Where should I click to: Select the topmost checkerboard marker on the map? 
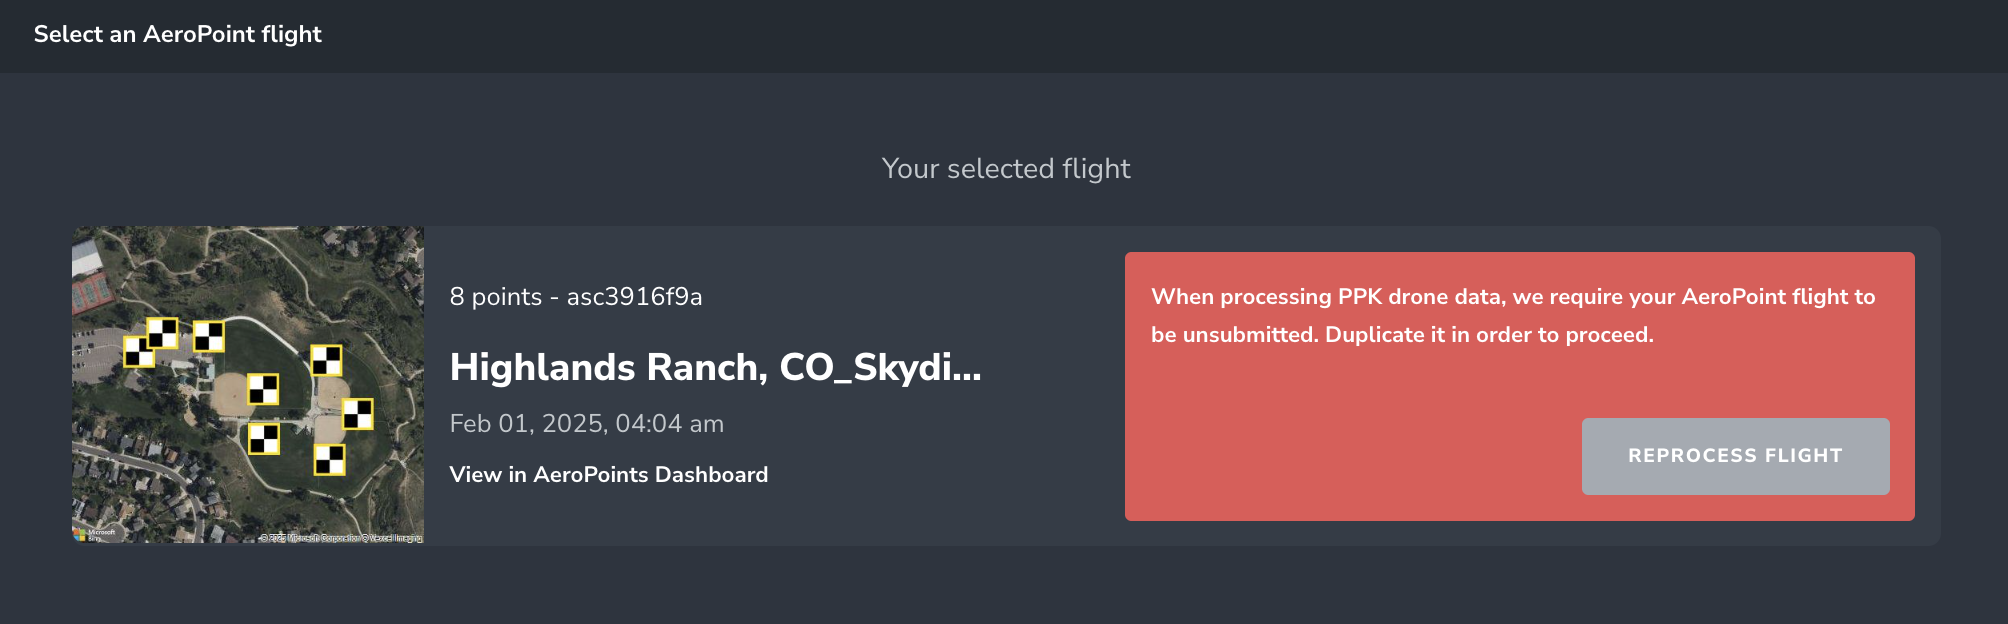coord(162,333)
